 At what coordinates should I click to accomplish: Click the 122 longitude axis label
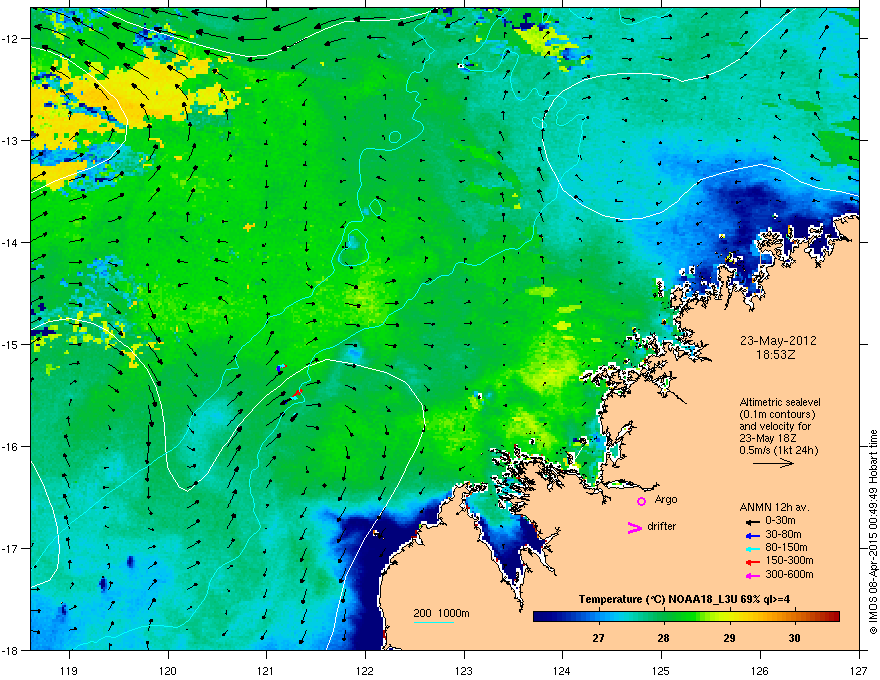(365, 670)
